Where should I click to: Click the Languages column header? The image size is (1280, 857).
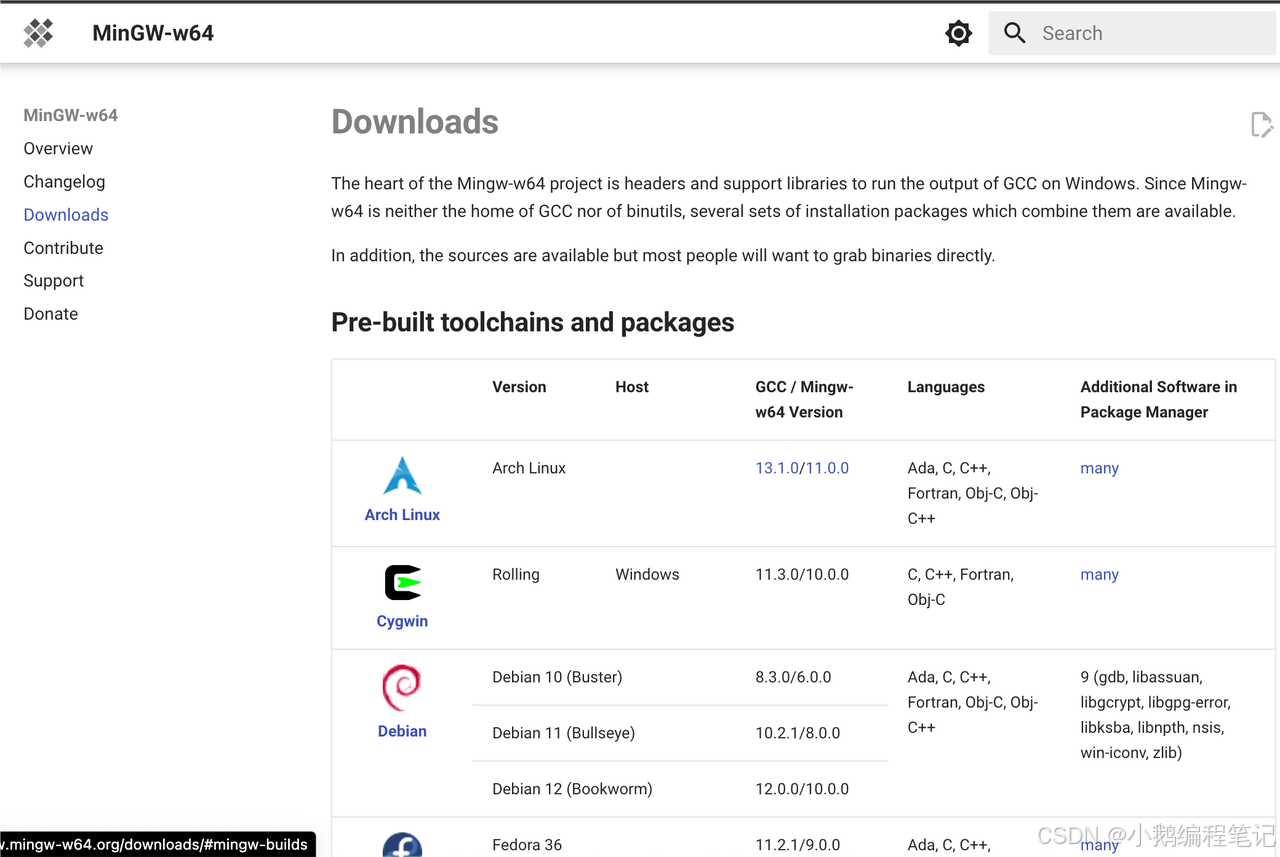946,387
